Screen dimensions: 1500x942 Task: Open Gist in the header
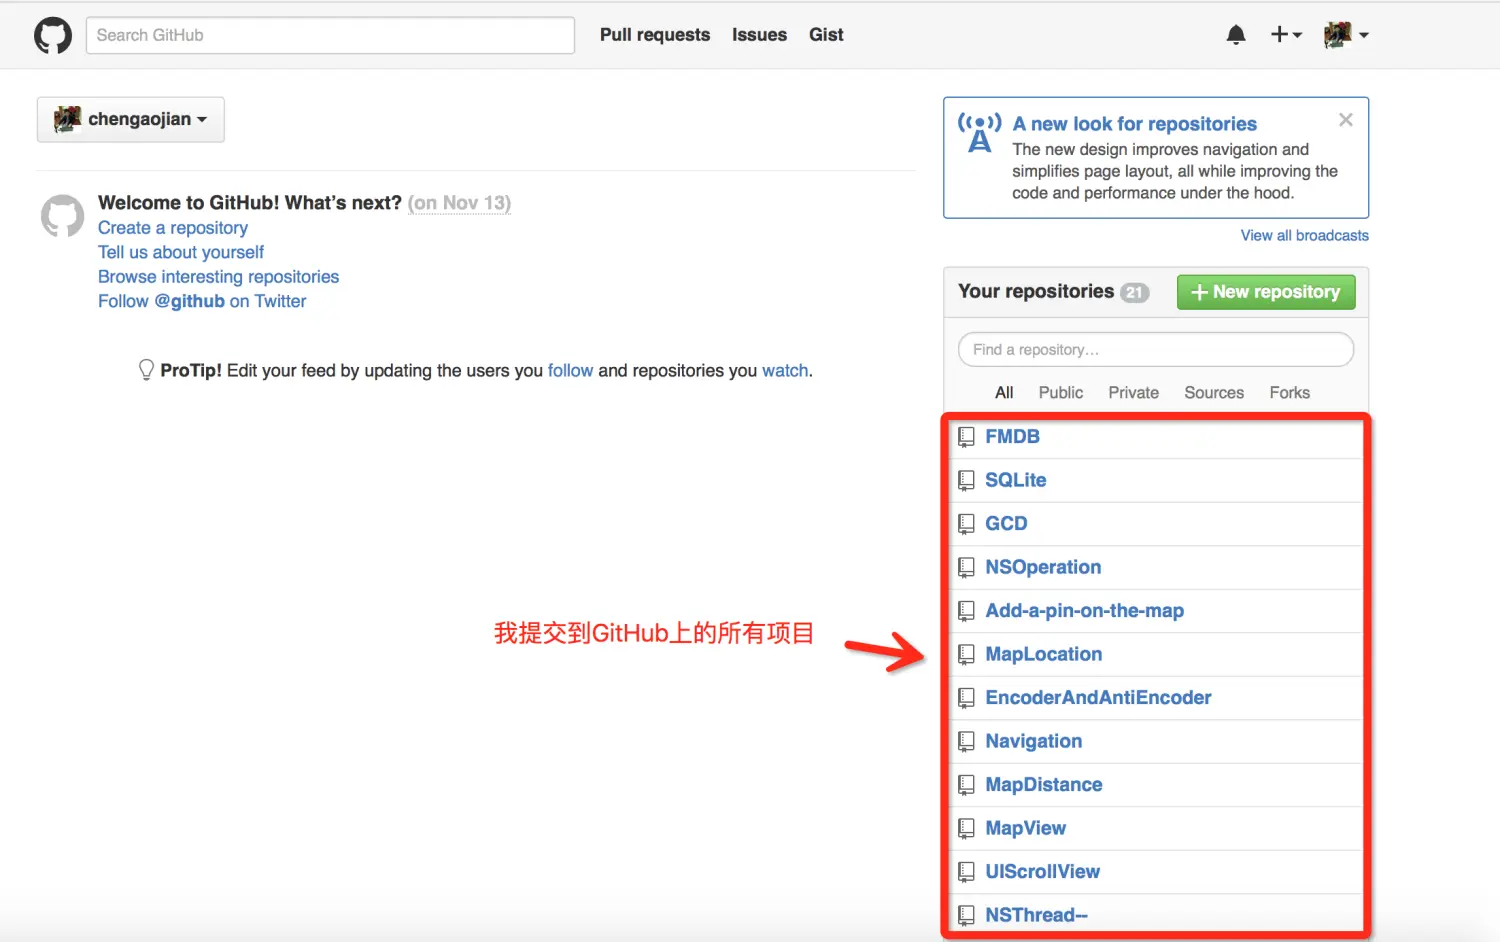pyautogui.click(x=826, y=35)
